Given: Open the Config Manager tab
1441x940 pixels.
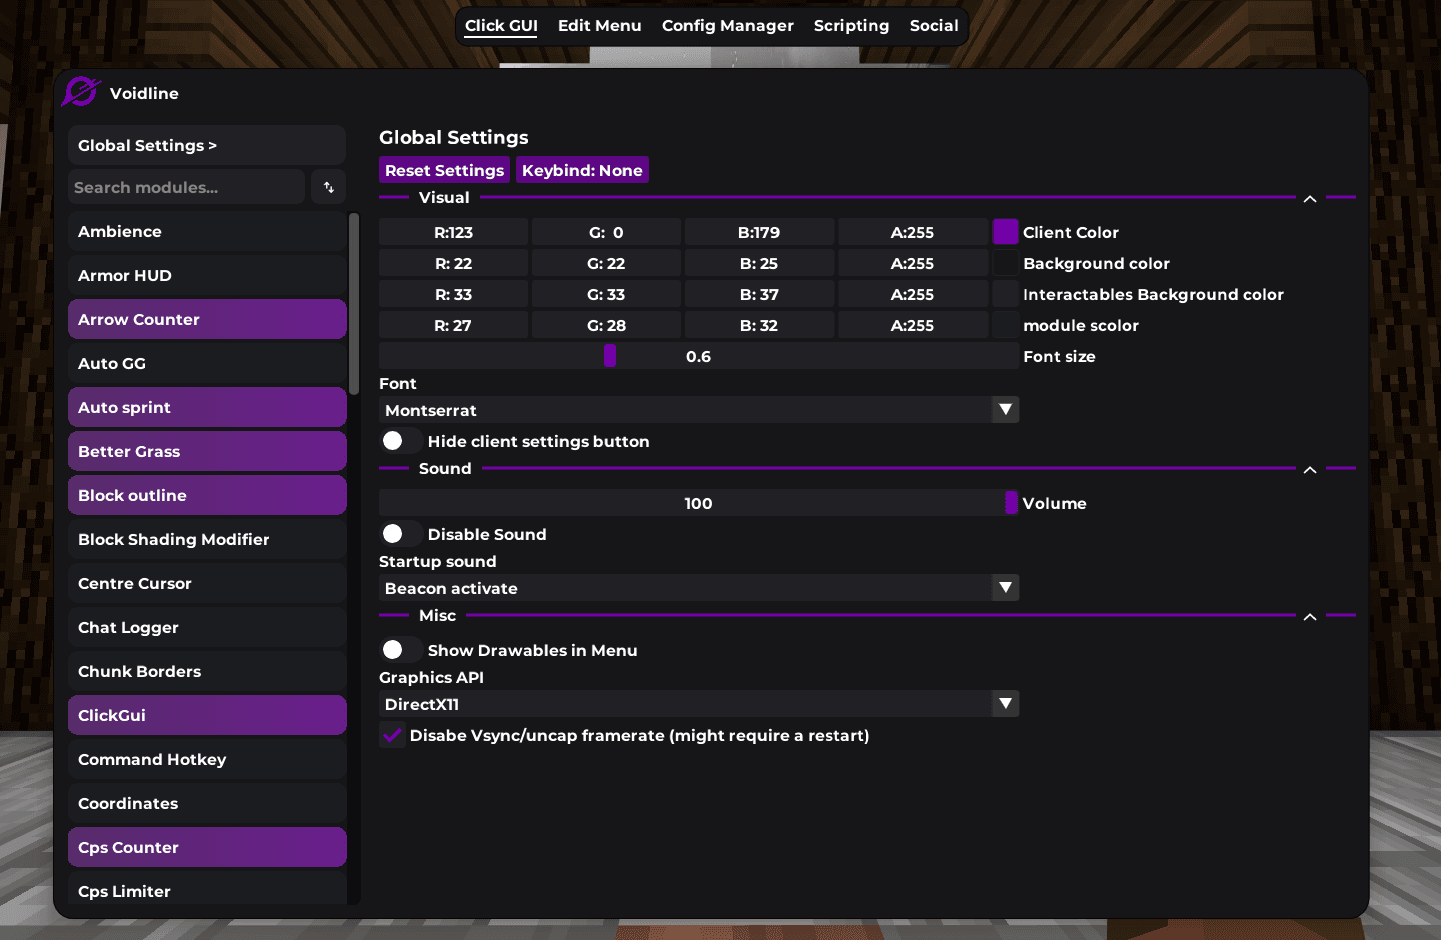Looking at the screenshot, I should tap(728, 26).
